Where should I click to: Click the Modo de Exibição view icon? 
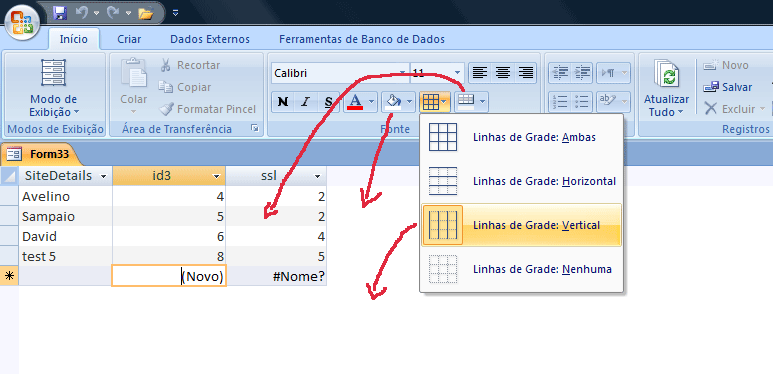pyautogui.click(x=53, y=73)
